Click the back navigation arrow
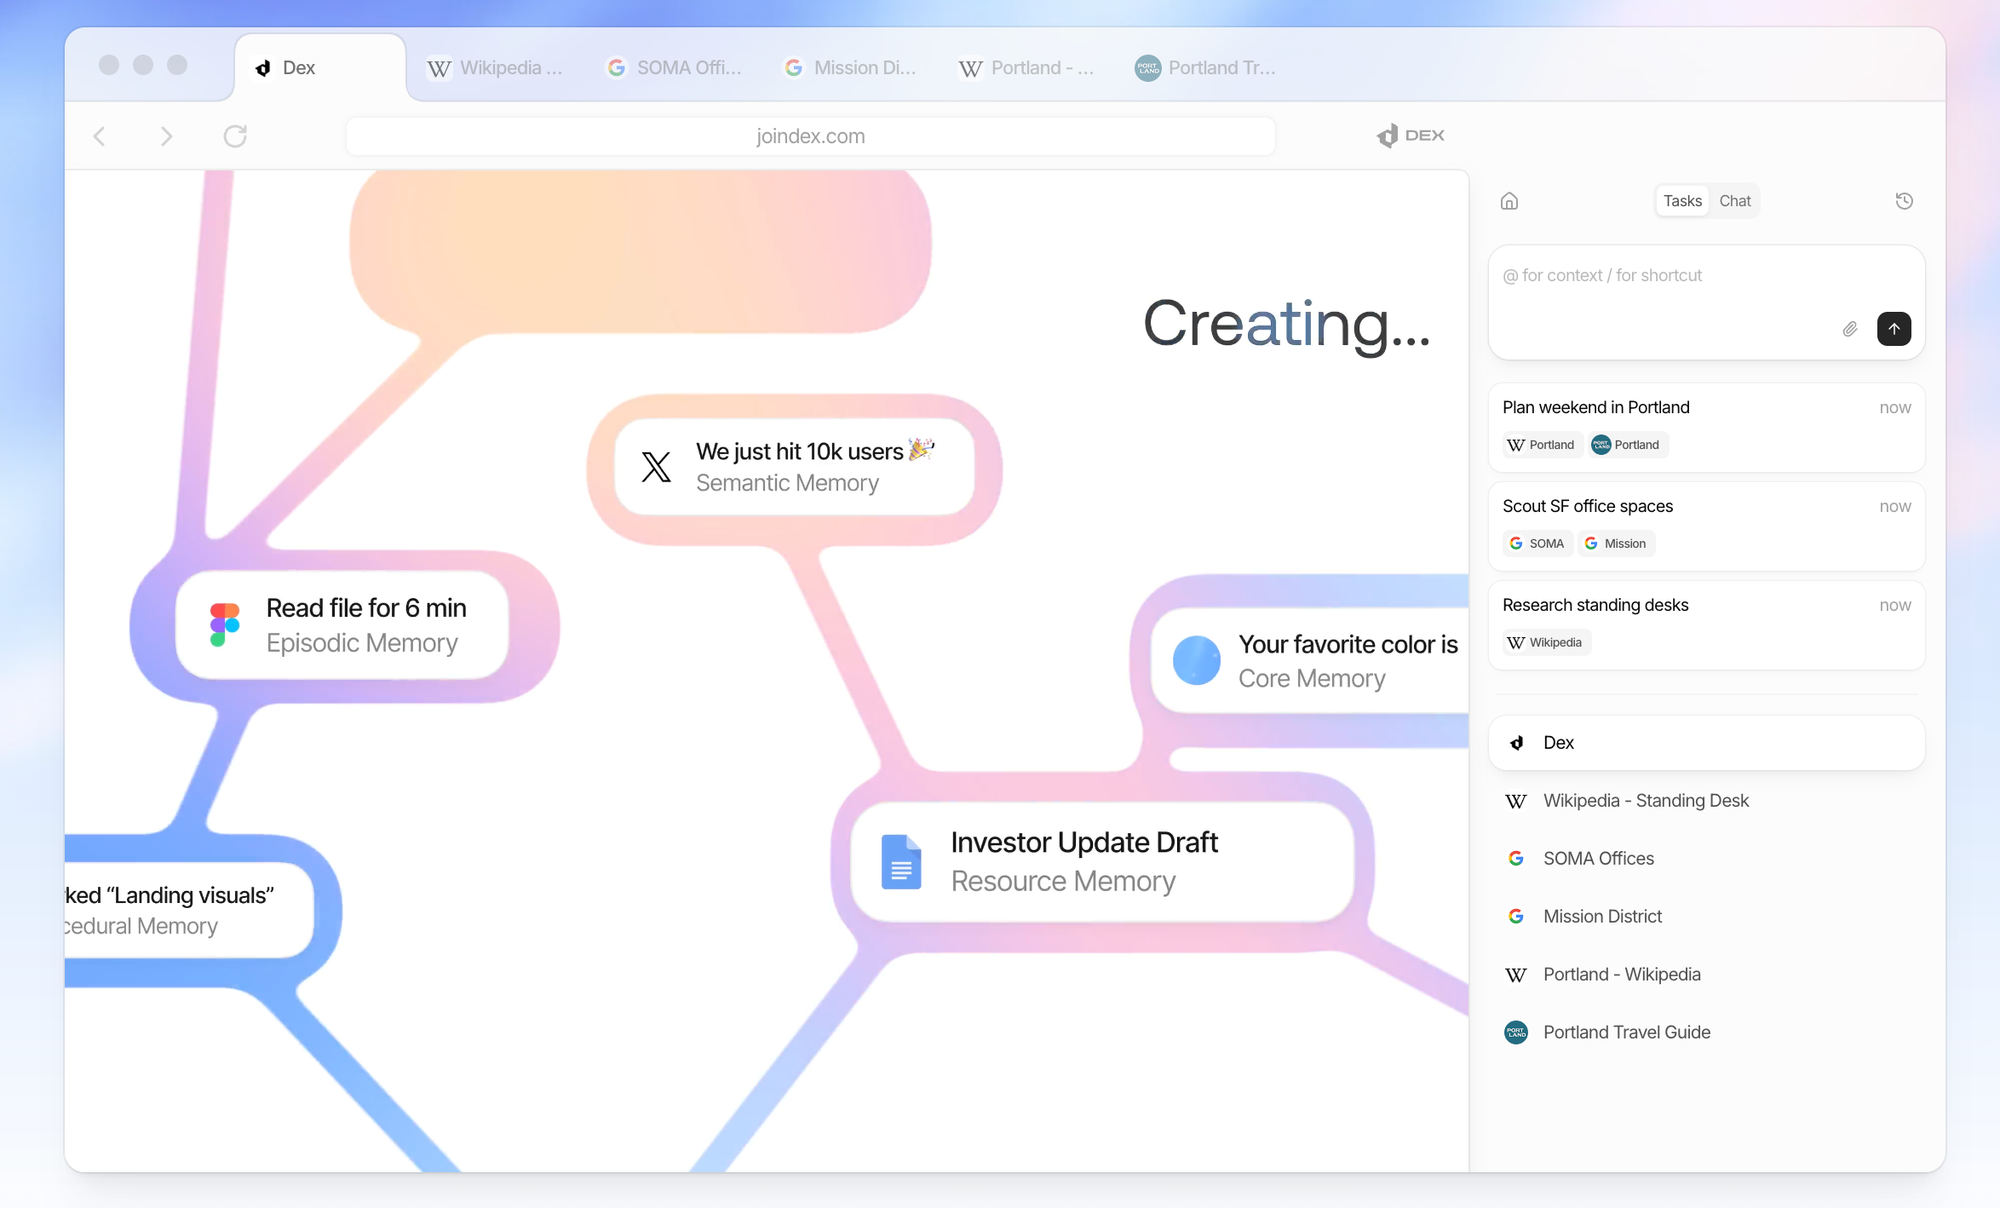The height and width of the screenshot is (1208, 2000). pos(99,136)
